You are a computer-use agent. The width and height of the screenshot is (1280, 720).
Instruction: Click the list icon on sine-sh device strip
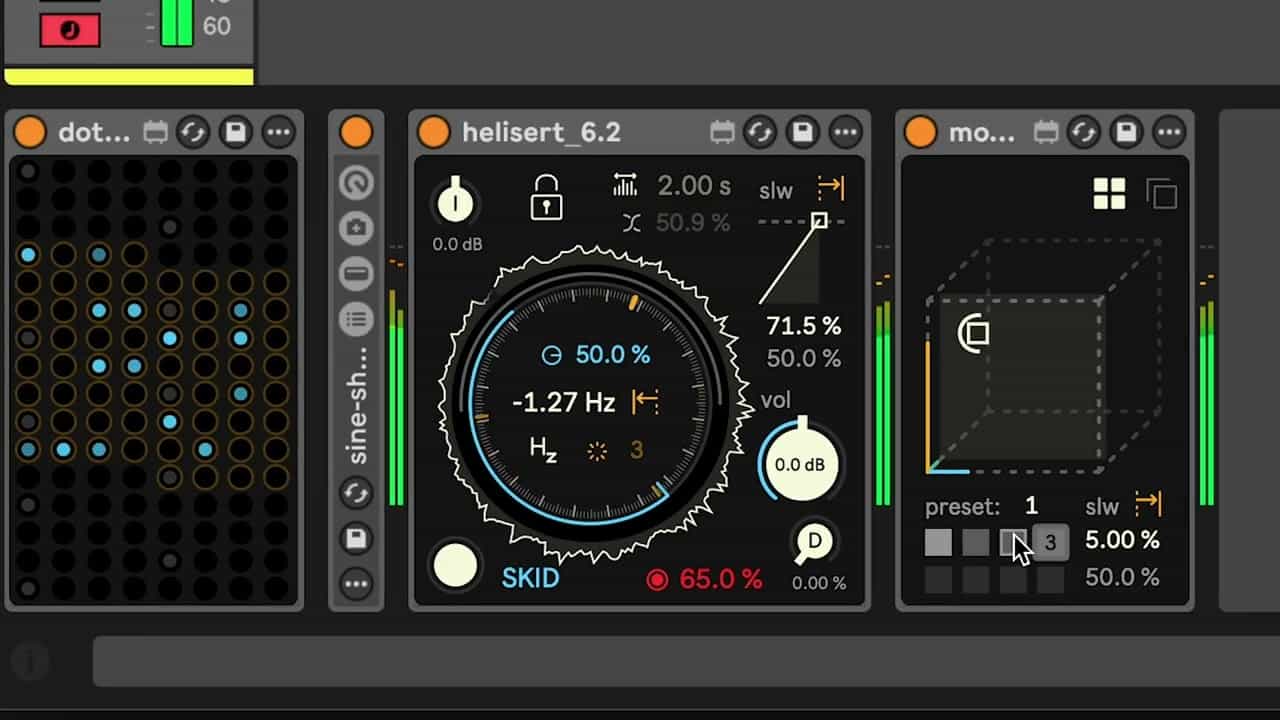[357, 320]
